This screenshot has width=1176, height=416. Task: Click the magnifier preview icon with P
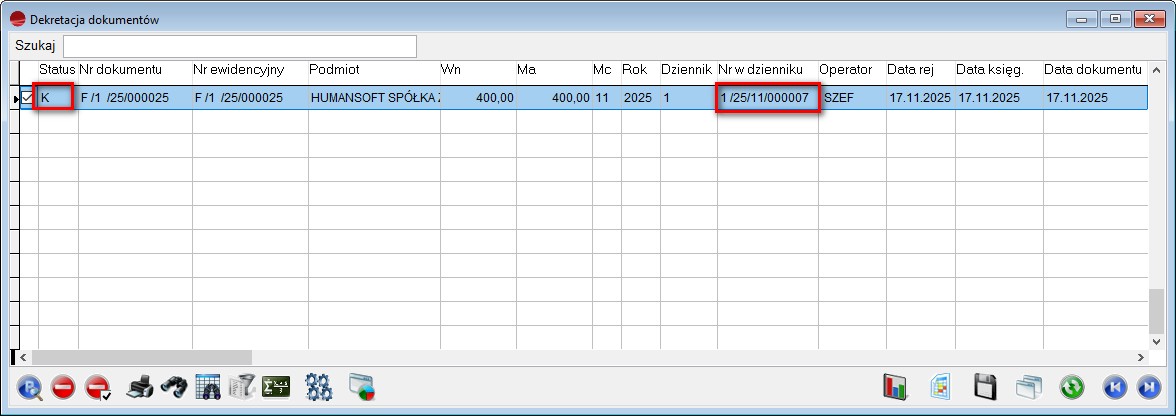pyautogui.click(x=30, y=387)
